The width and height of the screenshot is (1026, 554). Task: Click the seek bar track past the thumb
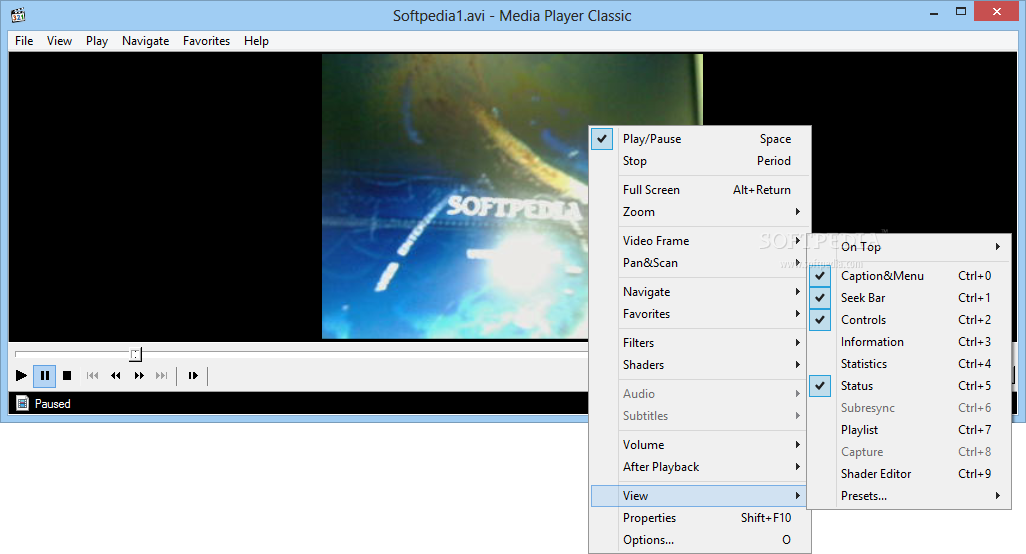pos(363,354)
